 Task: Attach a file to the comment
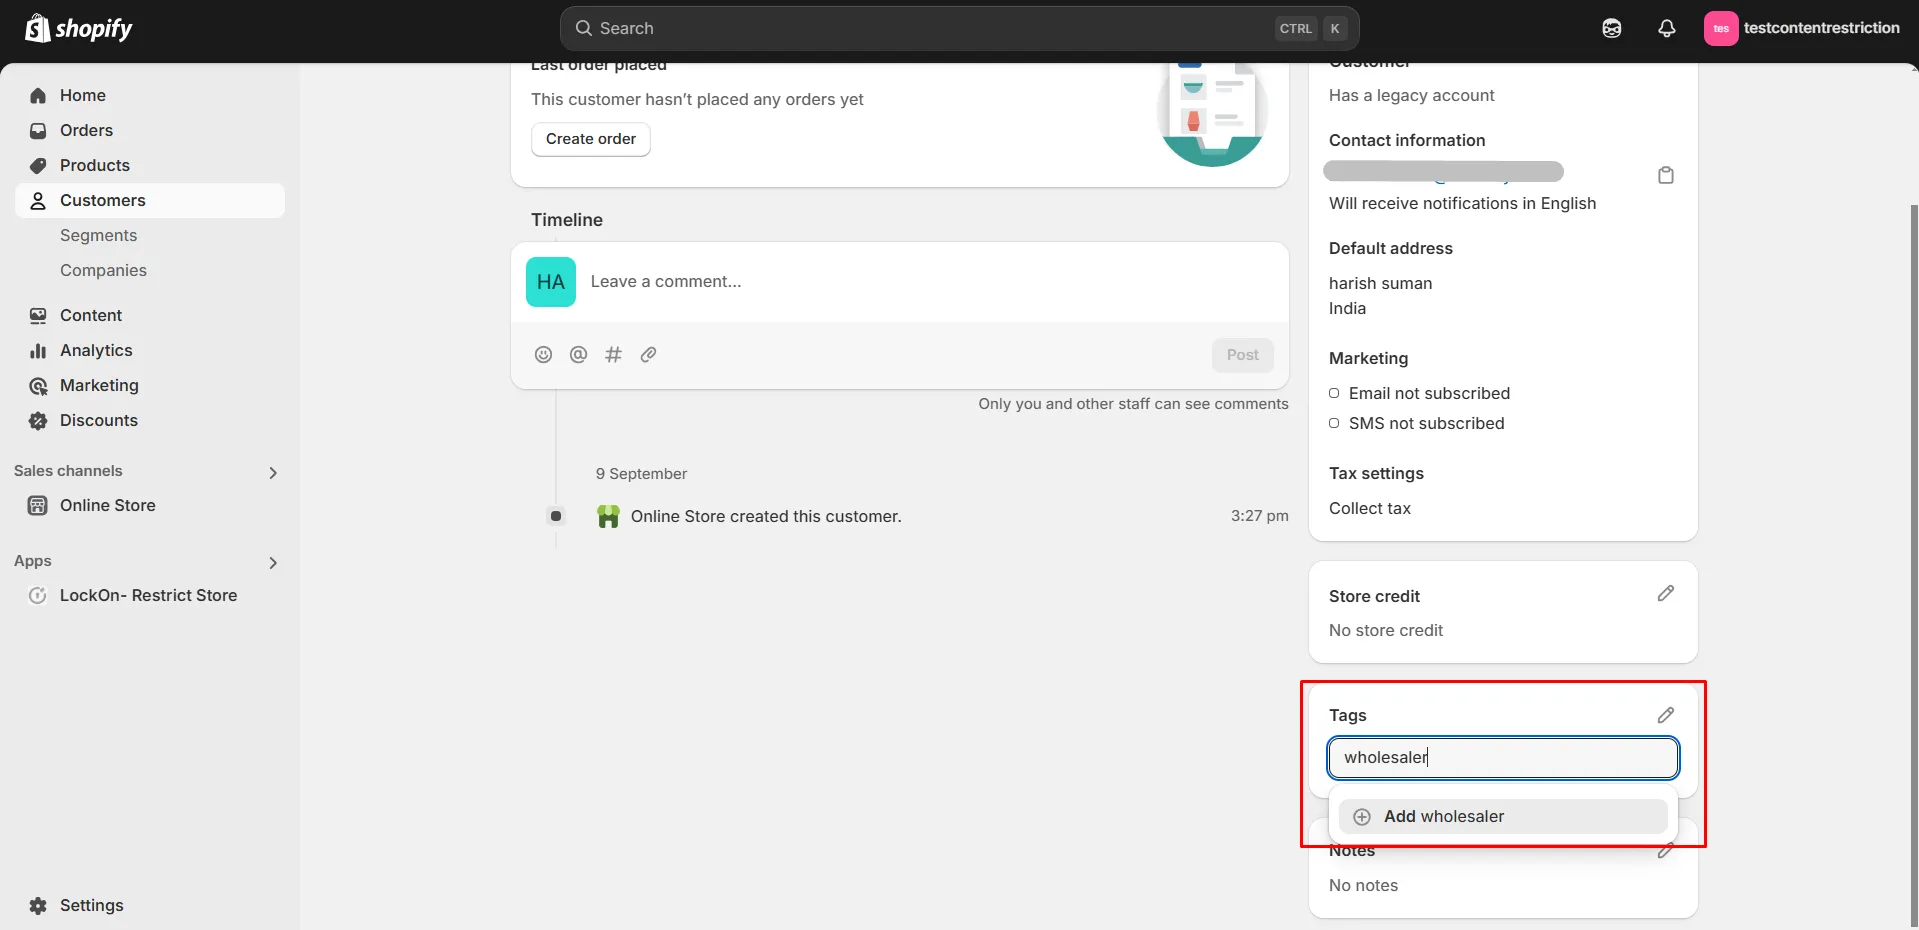point(648,354)
